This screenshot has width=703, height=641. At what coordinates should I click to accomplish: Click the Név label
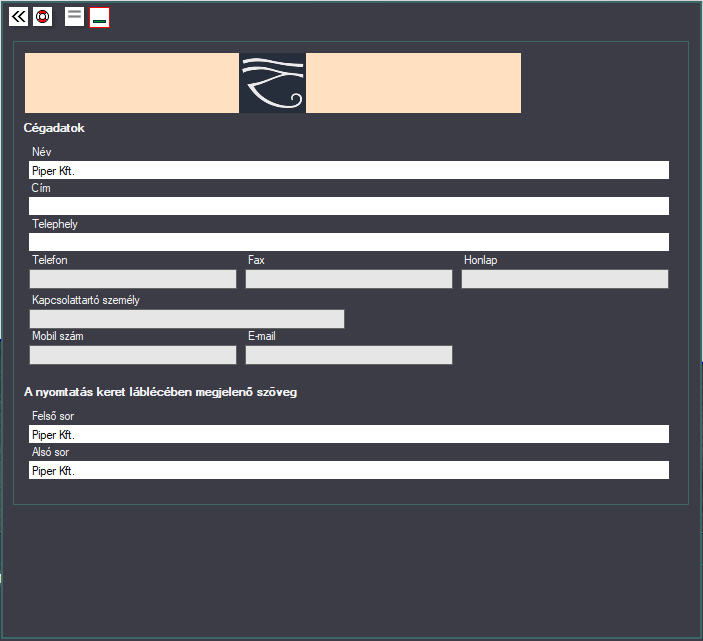coord(42,152)
